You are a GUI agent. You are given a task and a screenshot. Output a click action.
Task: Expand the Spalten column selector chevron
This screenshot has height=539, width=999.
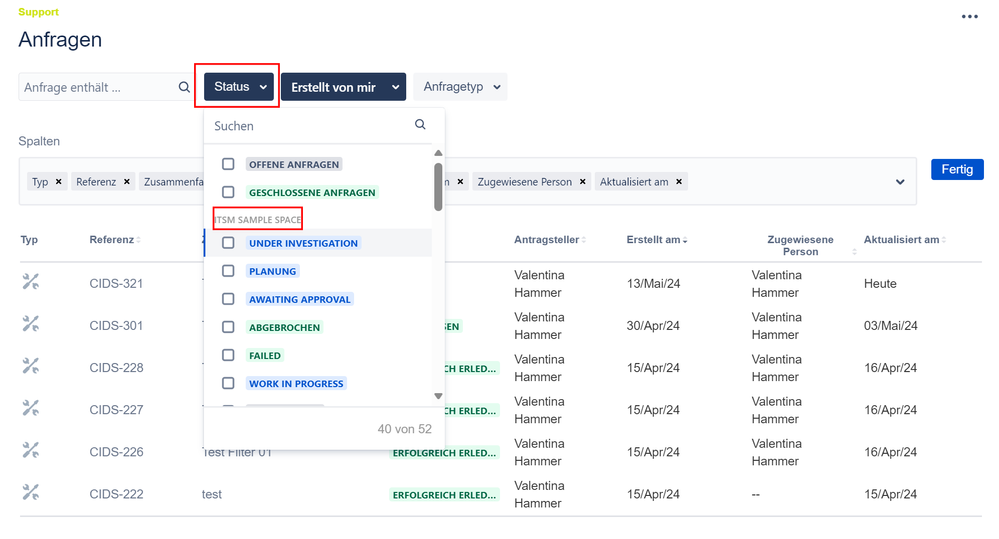point(900,182)
